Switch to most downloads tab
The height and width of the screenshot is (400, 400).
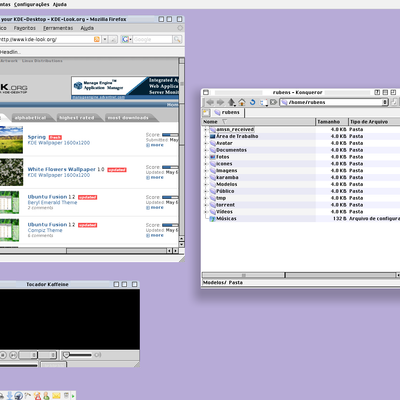click(x=128, y=118)
